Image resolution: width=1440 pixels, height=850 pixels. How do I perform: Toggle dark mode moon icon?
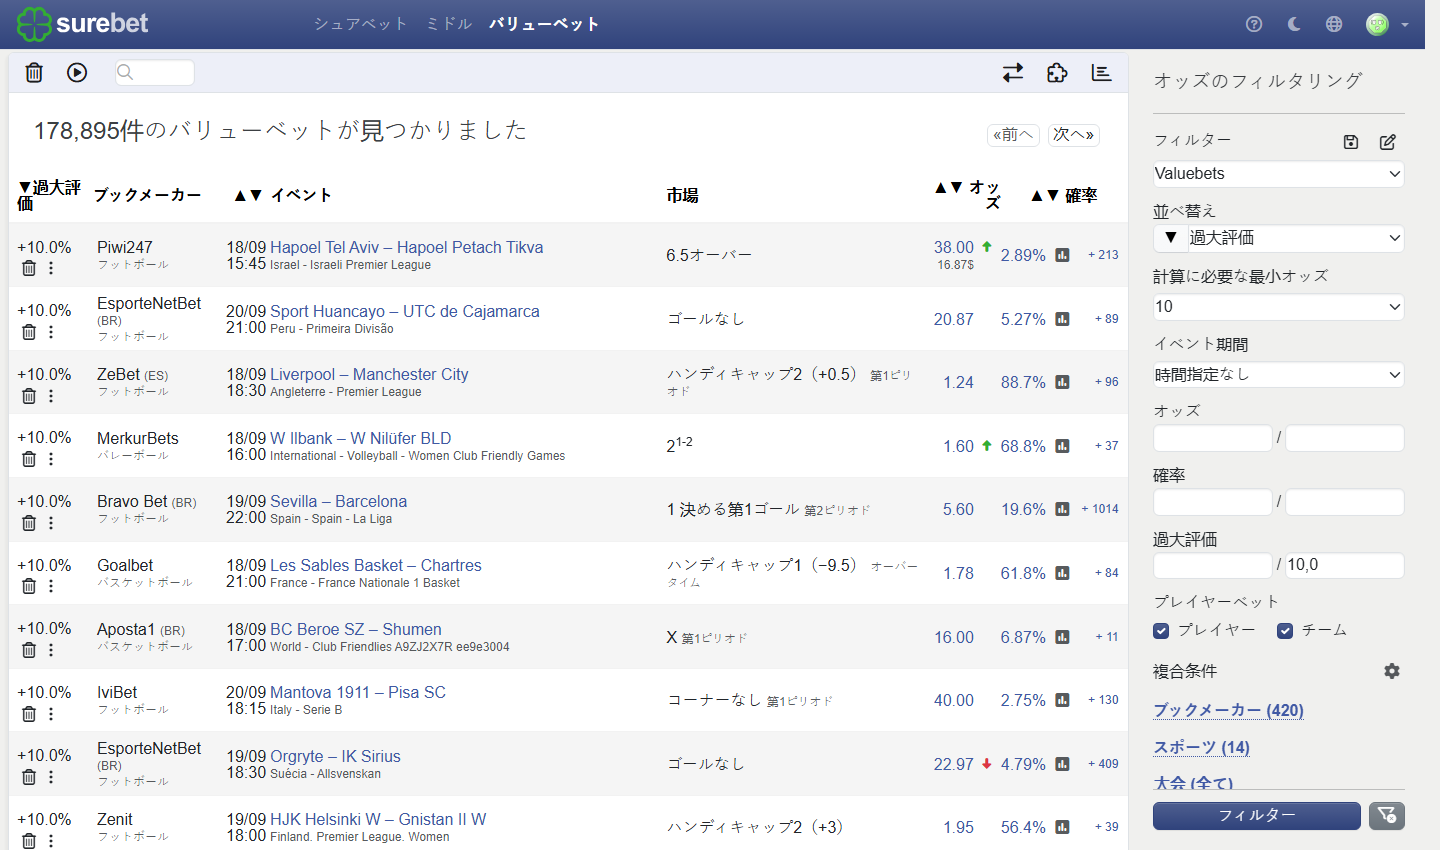[x=1294, y=24]
